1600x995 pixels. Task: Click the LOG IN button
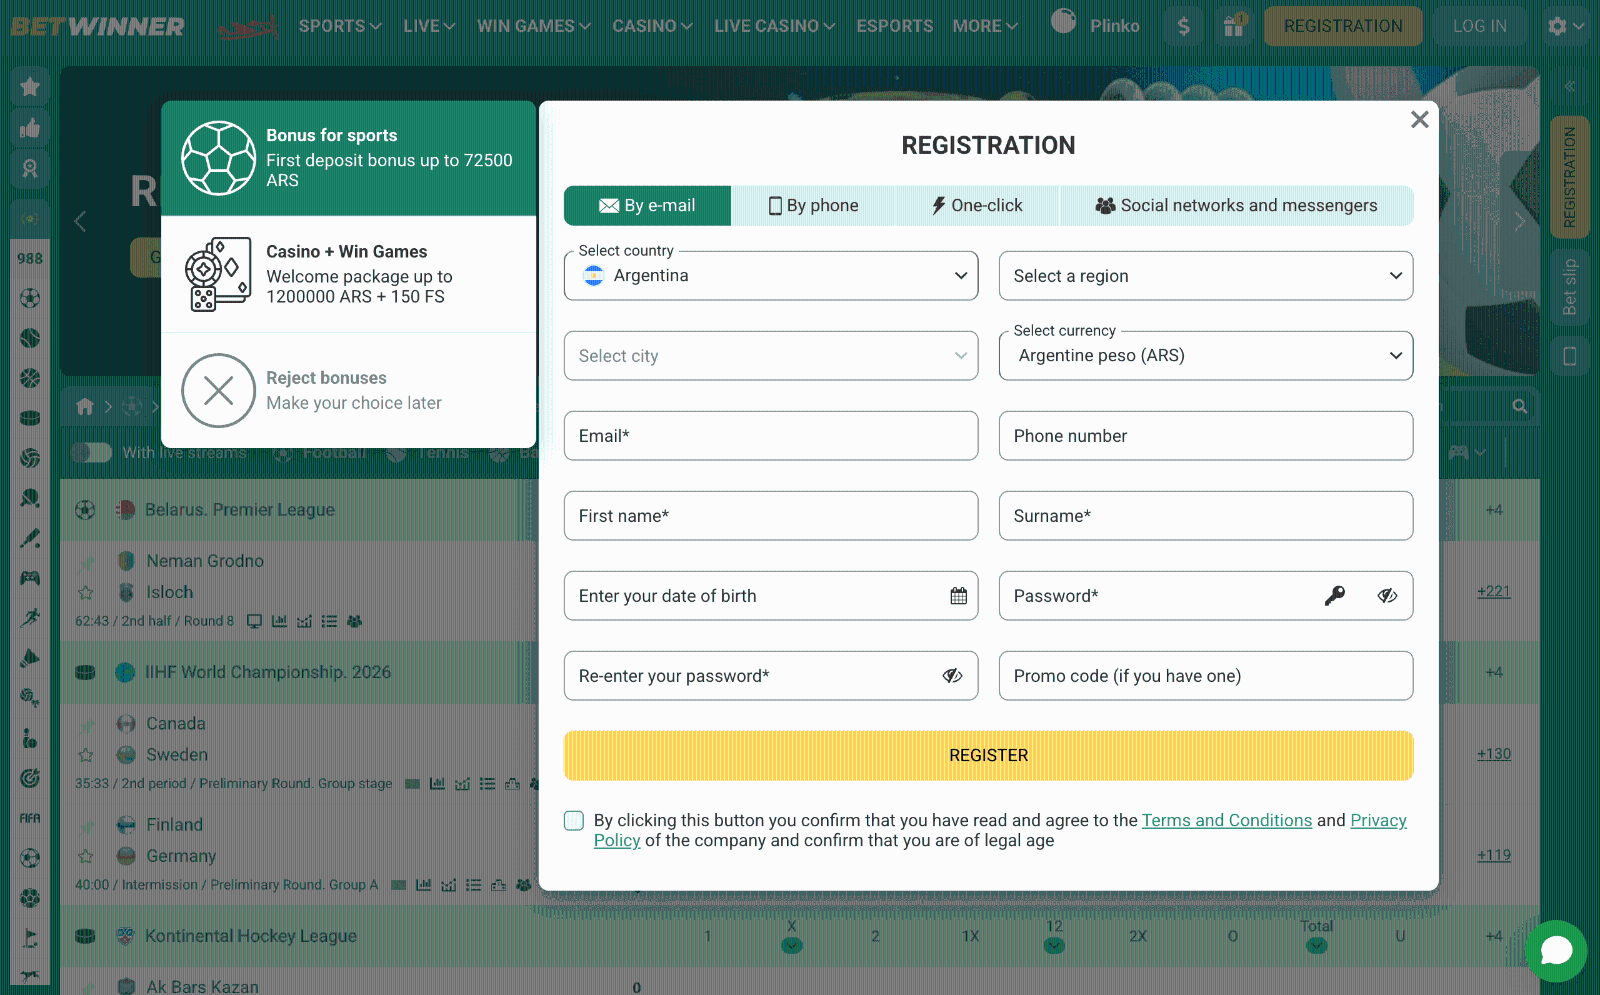[x=1479, y=26]
